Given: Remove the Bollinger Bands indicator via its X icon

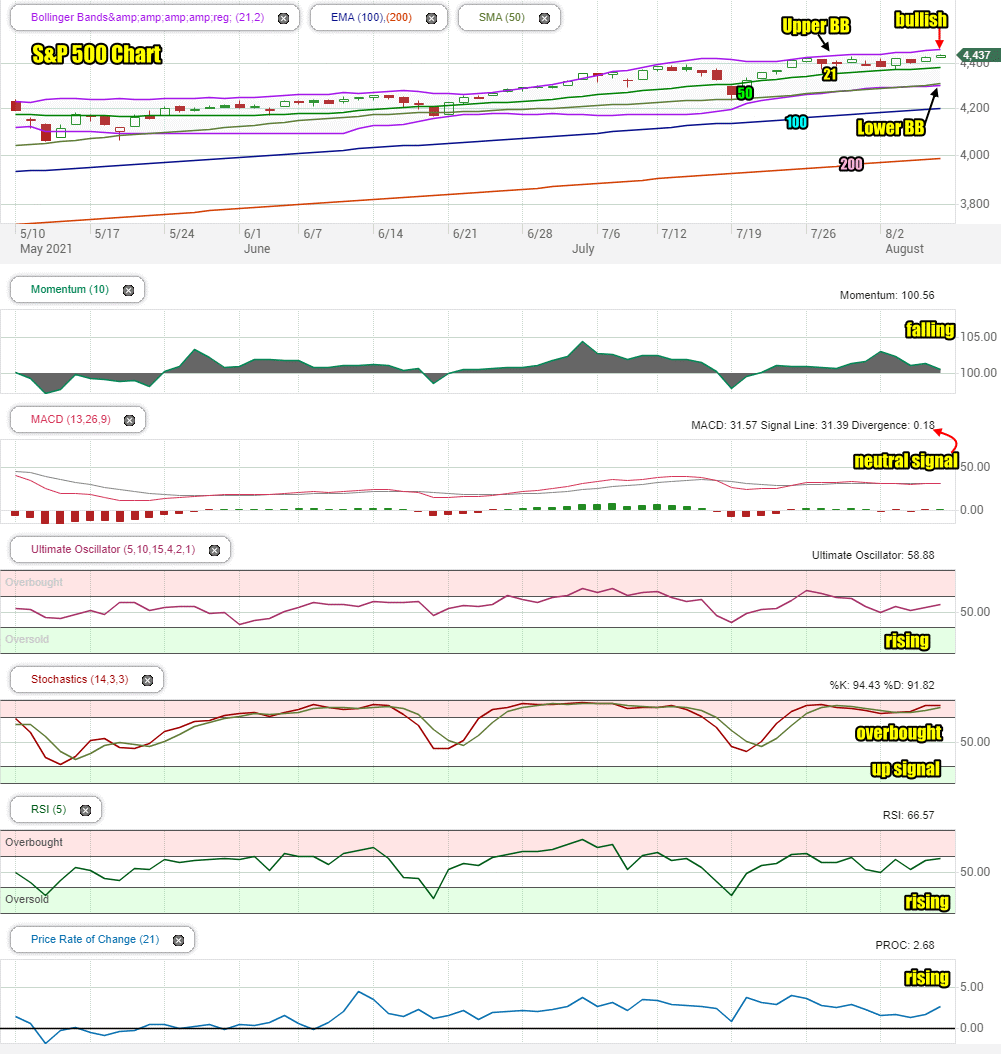Looking at the screenshot, I should 284,18.
